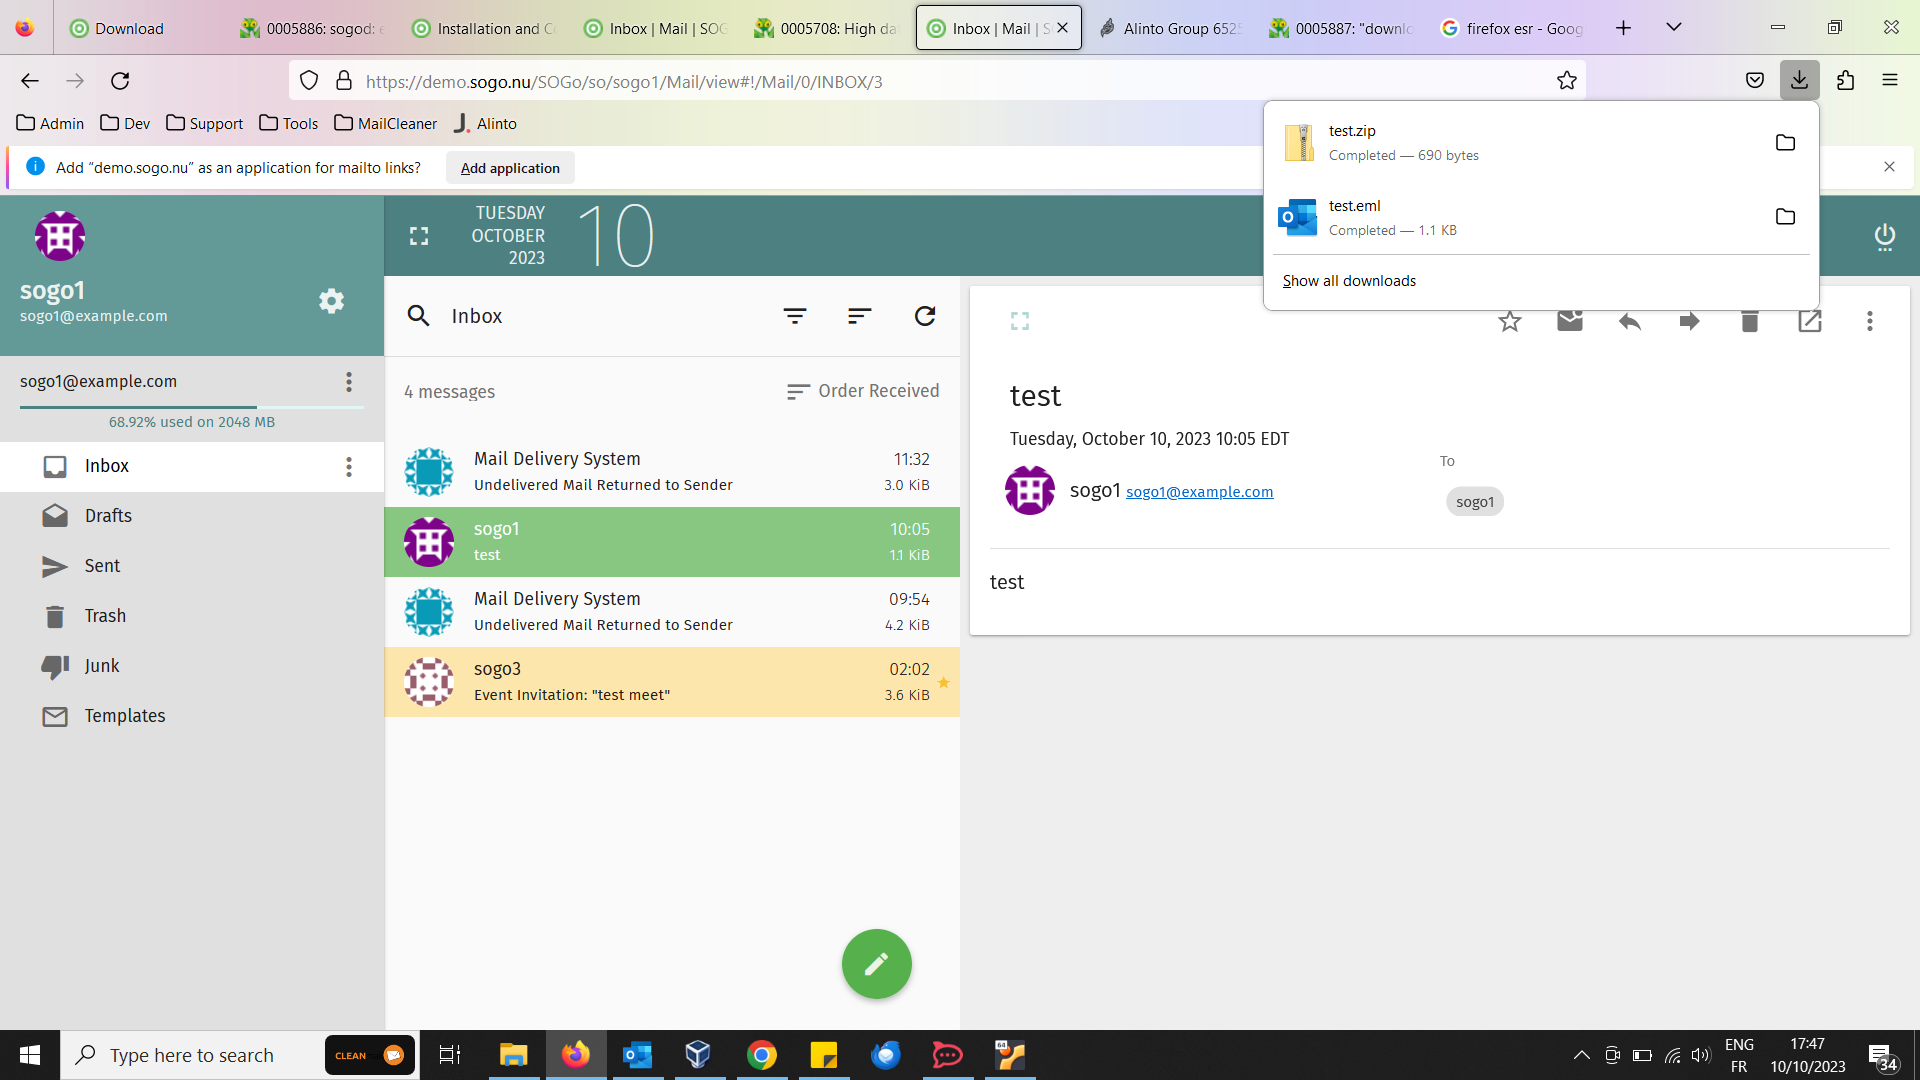Open Inbox folder options menu
This screenshot has height=1080, width=1920.
(349, 467)
